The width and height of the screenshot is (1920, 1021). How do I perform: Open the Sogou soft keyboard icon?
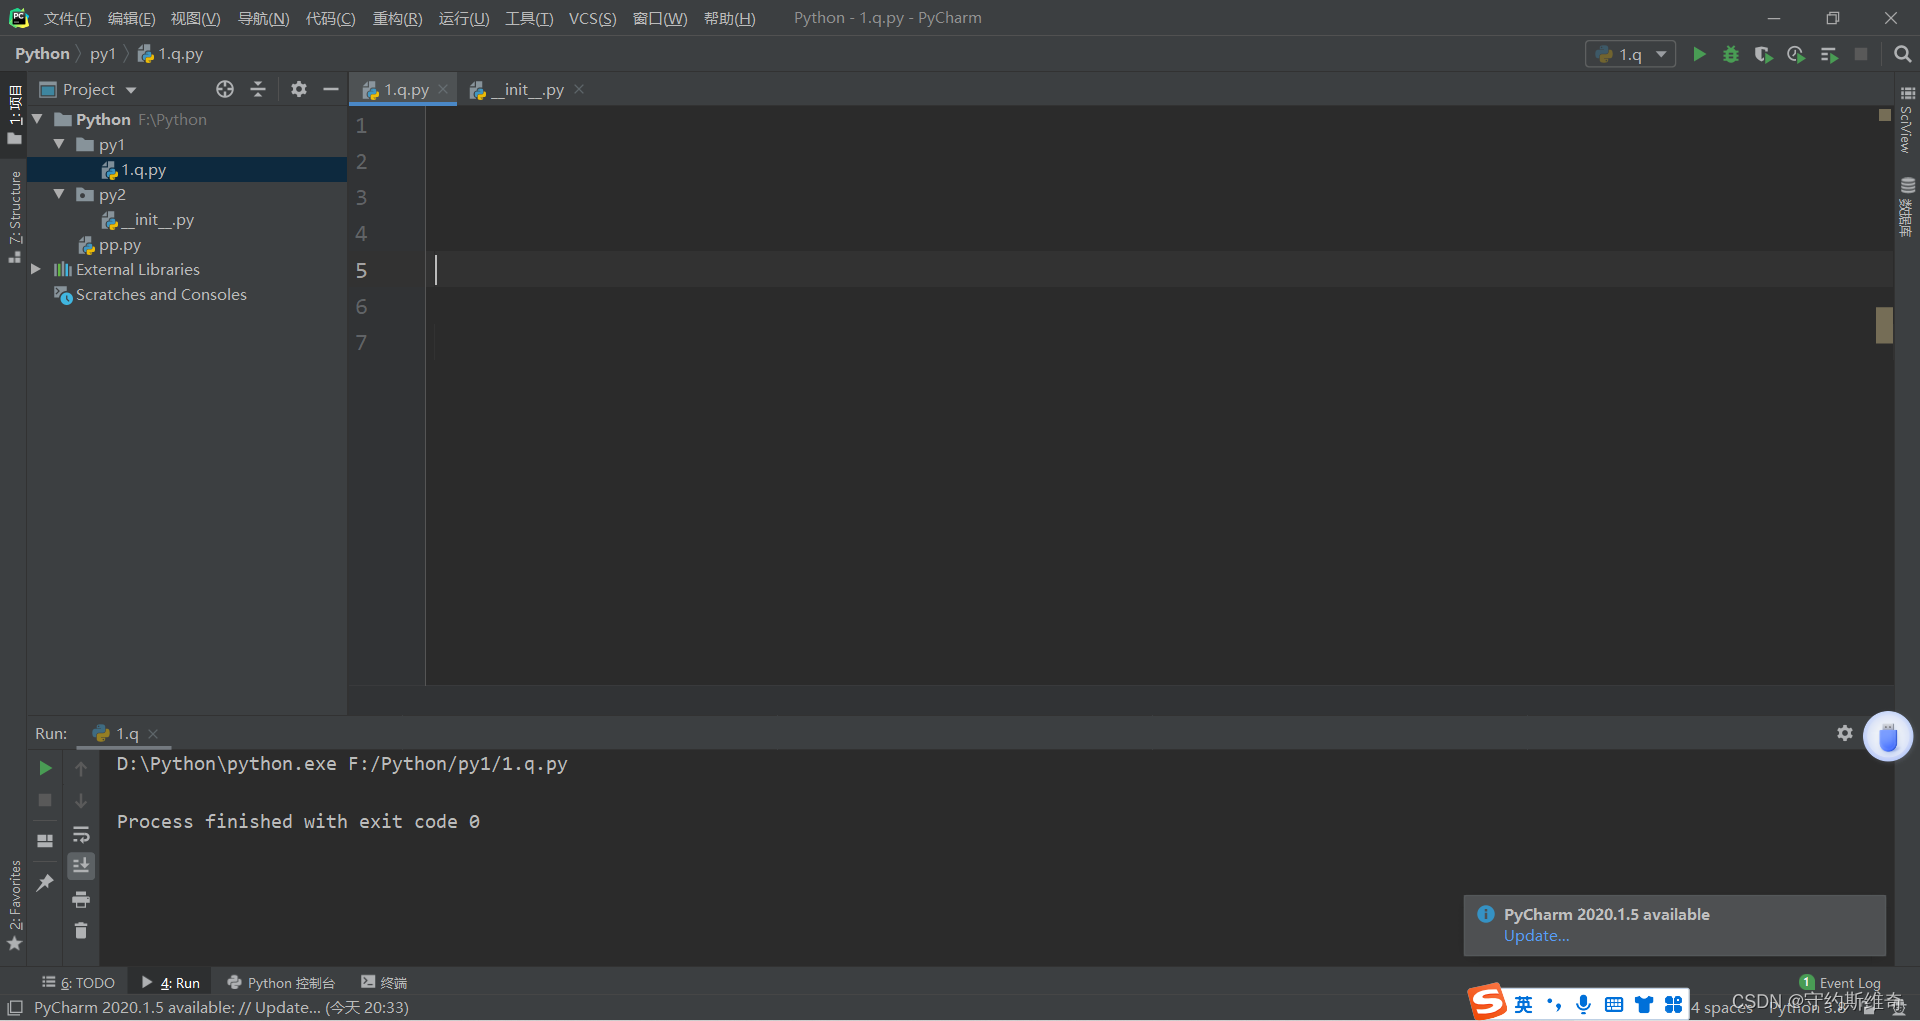pyautogui.click(x=1614, y=1004)
